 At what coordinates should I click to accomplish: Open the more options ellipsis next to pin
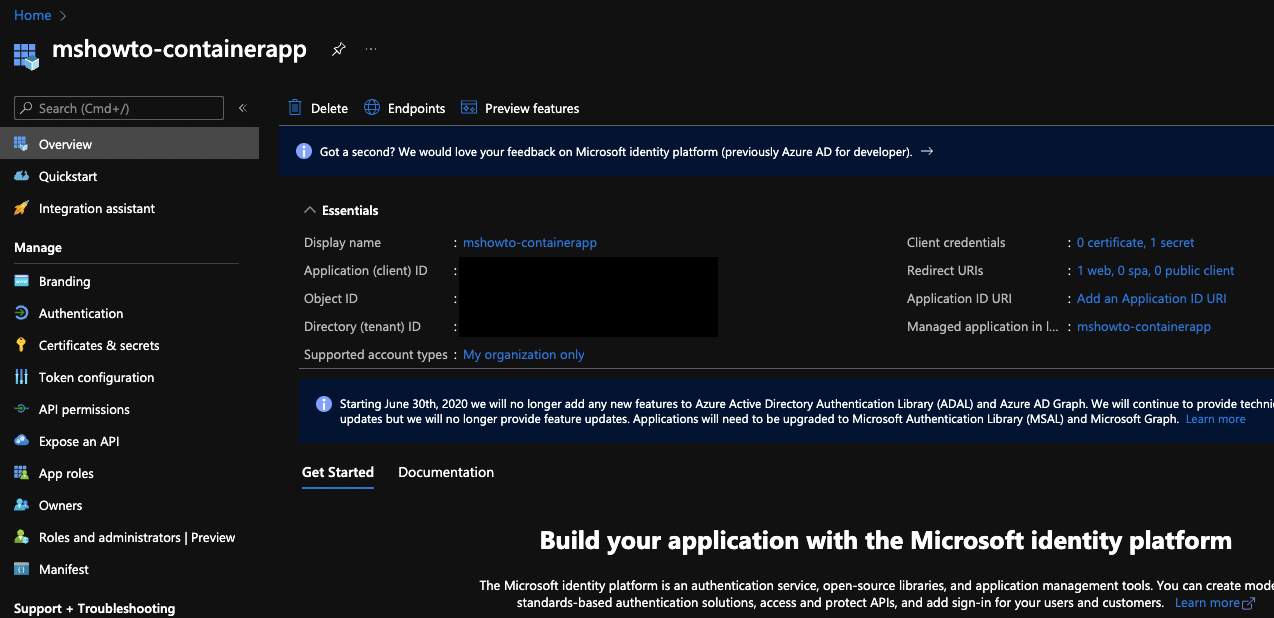[x=371, y=49]
